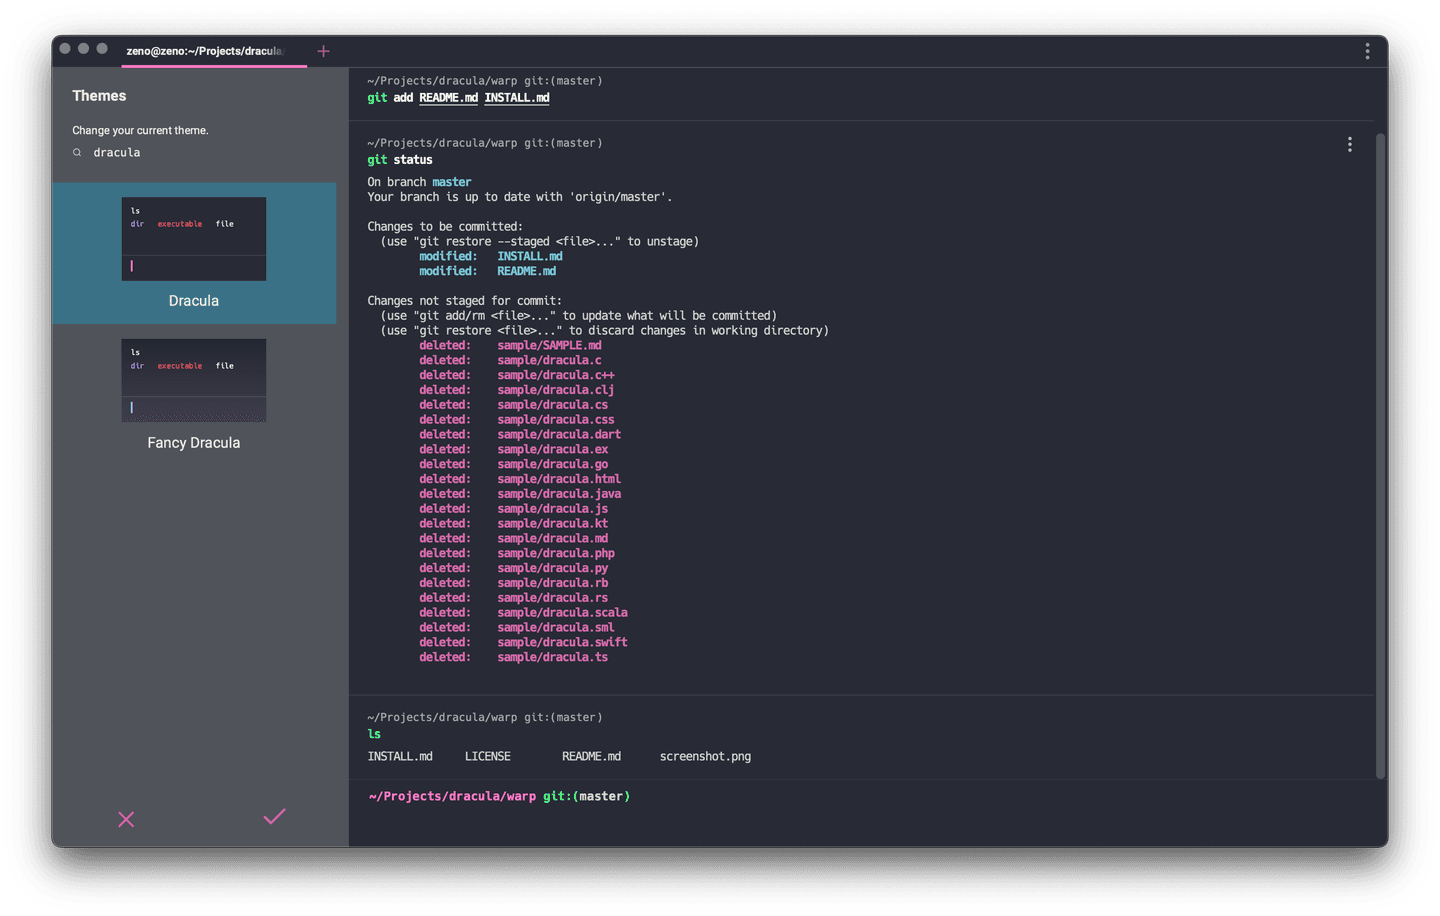This screenshot has height=916, width=1440.
Task: Cancel theme change with the X icon
Action: click(126, 819)
